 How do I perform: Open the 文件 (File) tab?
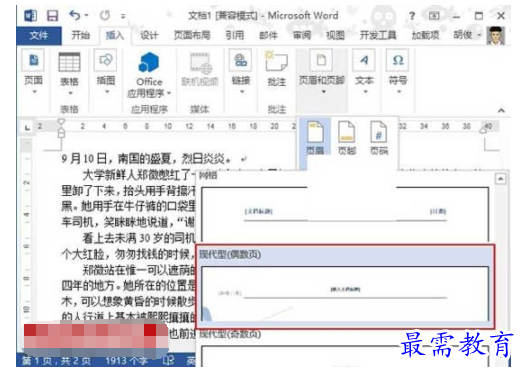point(39,35)
